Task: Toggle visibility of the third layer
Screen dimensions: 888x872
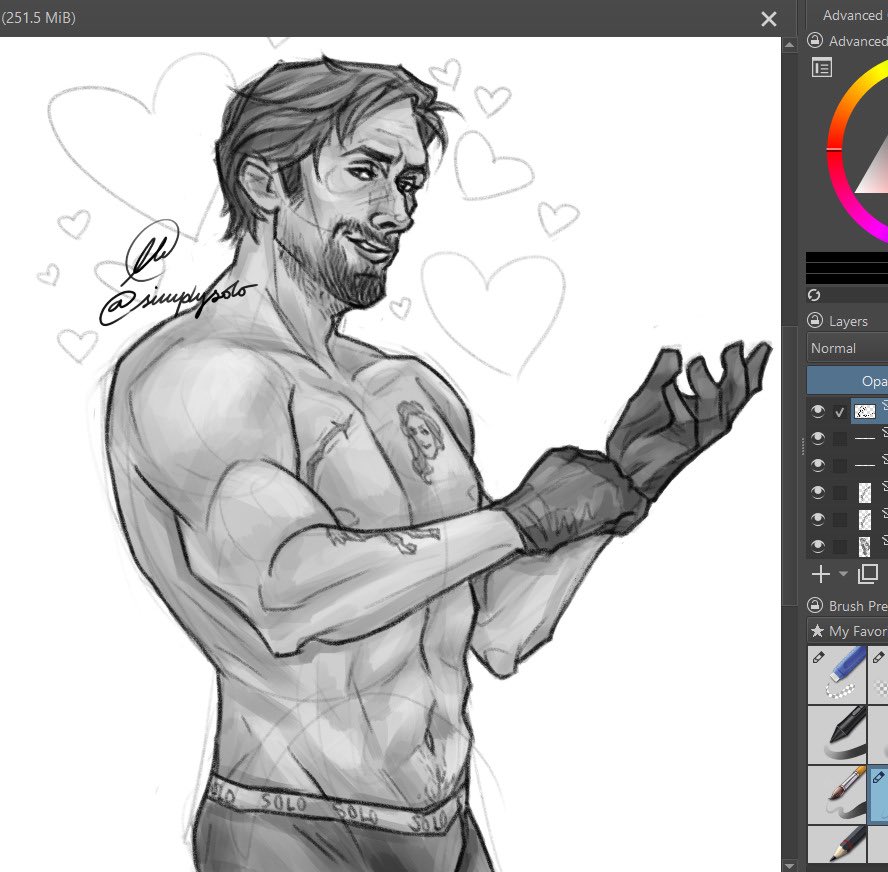Action: click(817, 464)
